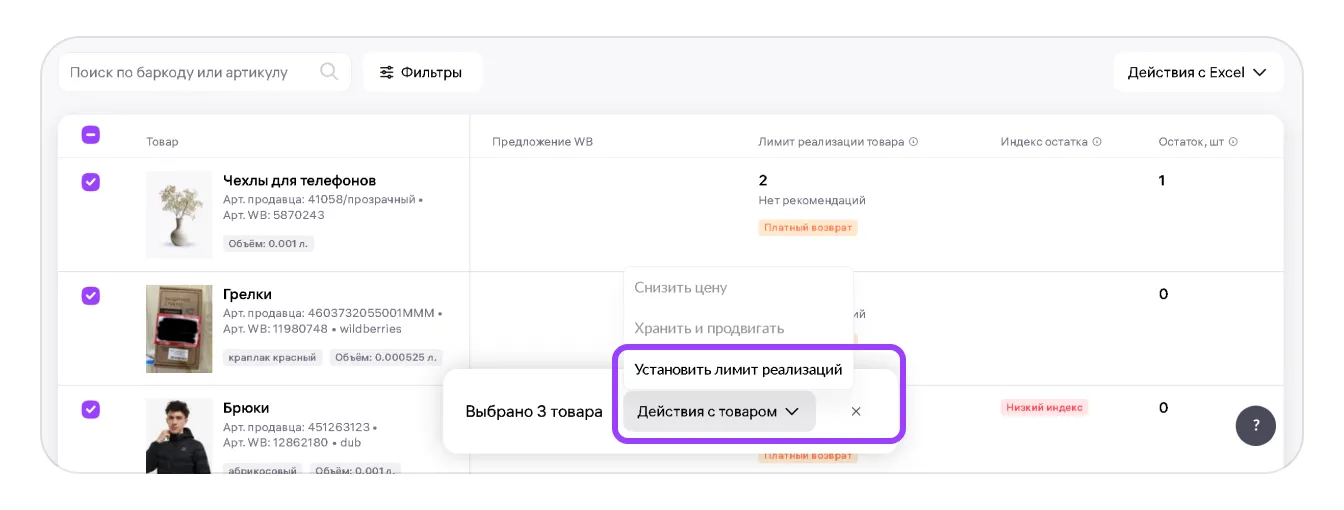This screenshot has width=1344, height=510.
Task: Click the search magnifier icon
Action: [x=328, y=72]
